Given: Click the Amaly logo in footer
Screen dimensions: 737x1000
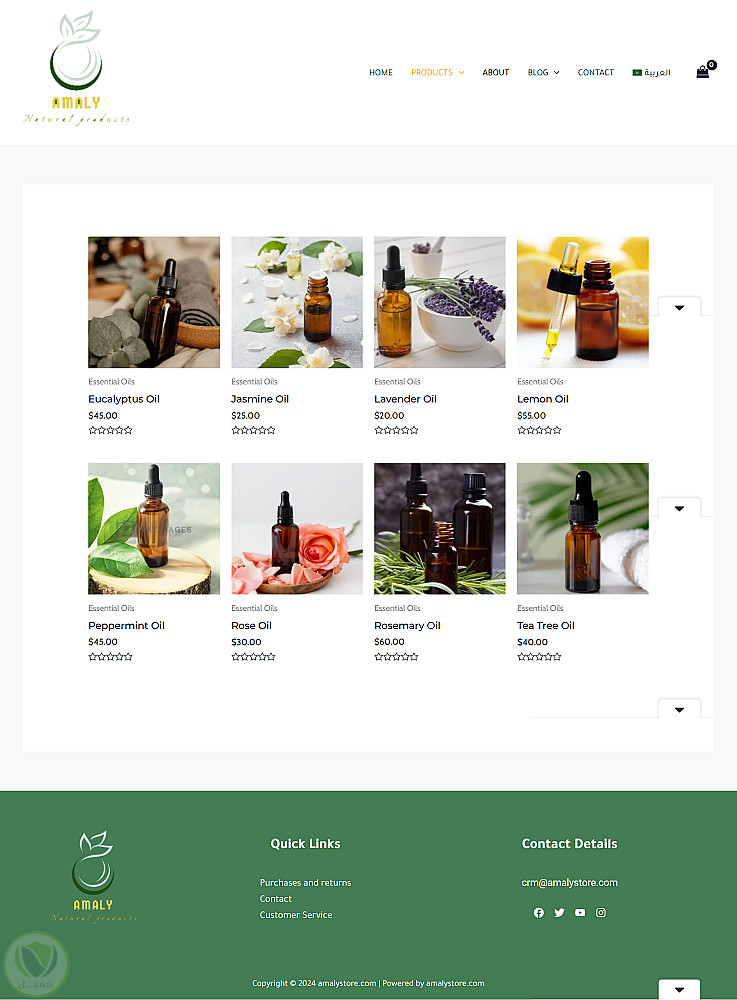Looking at the screenshot, I should click(x=92, y=876).
